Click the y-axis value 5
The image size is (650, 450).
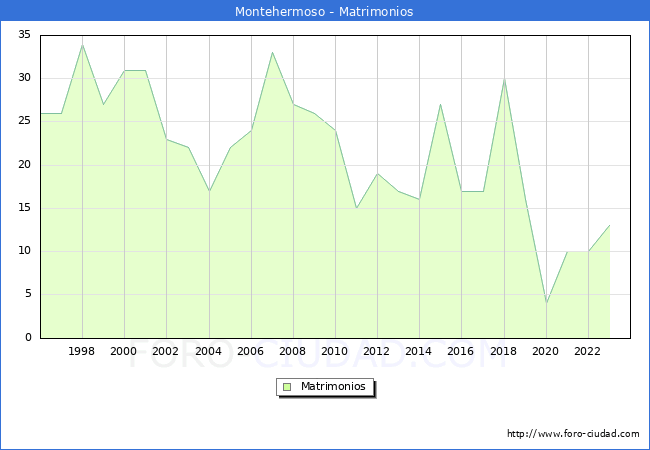28,294
